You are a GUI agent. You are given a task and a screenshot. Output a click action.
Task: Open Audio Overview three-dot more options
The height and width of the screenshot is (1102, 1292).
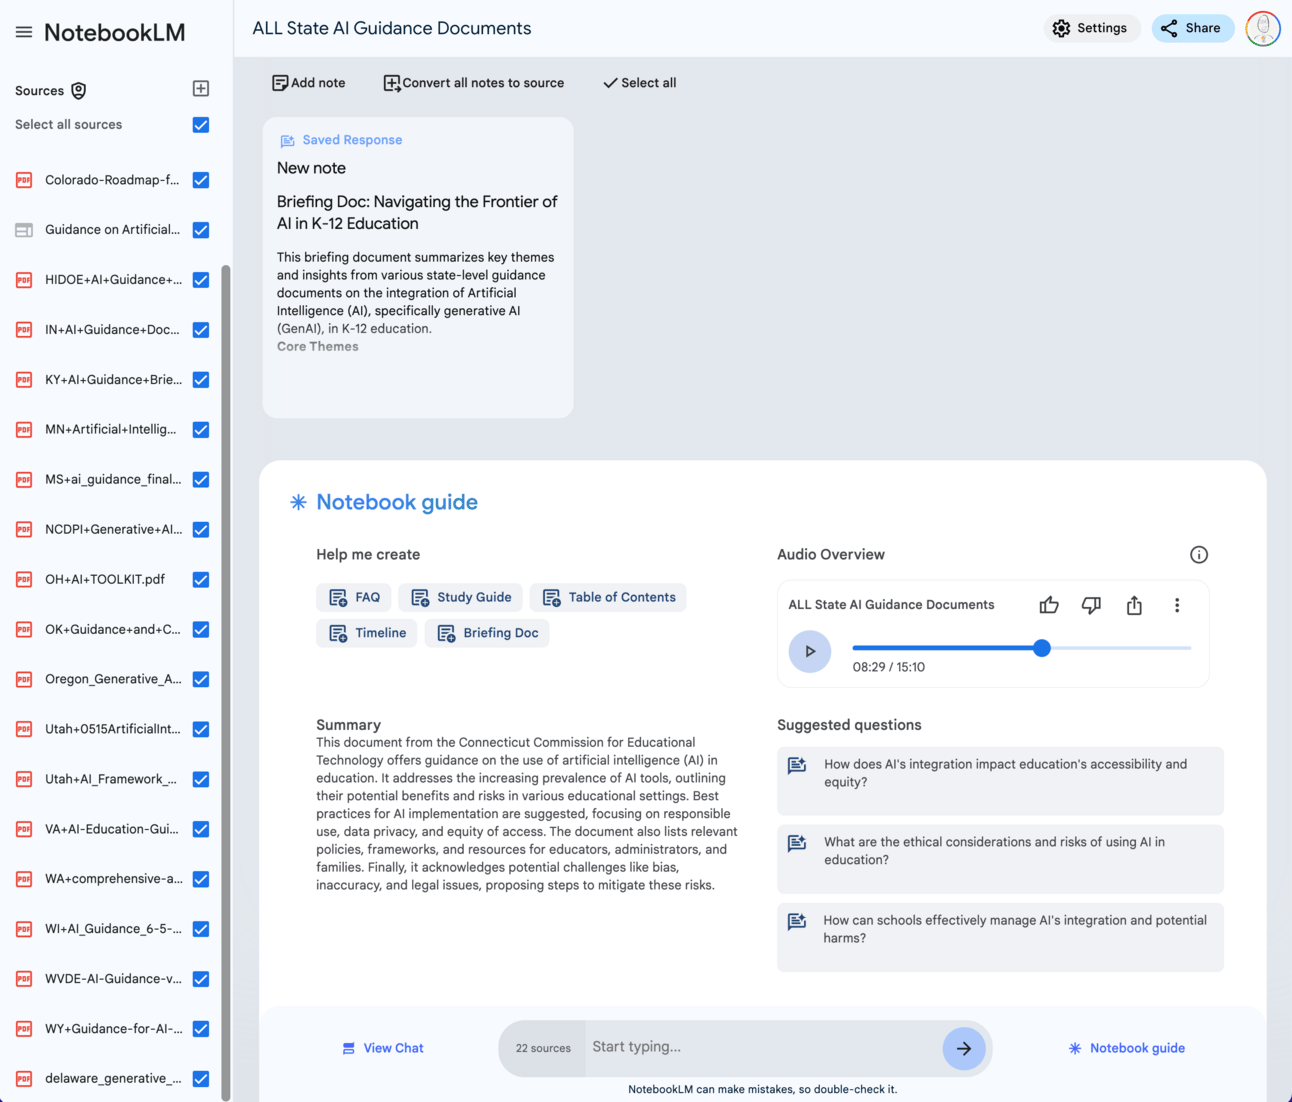(1177, 605)
